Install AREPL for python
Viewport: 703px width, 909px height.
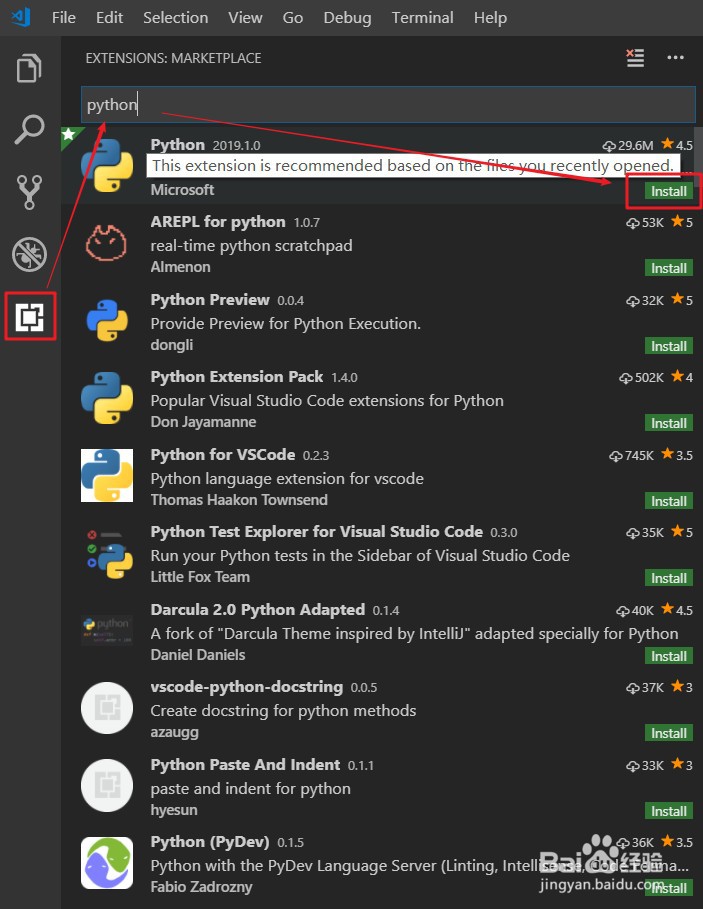[x=669, y=268]
